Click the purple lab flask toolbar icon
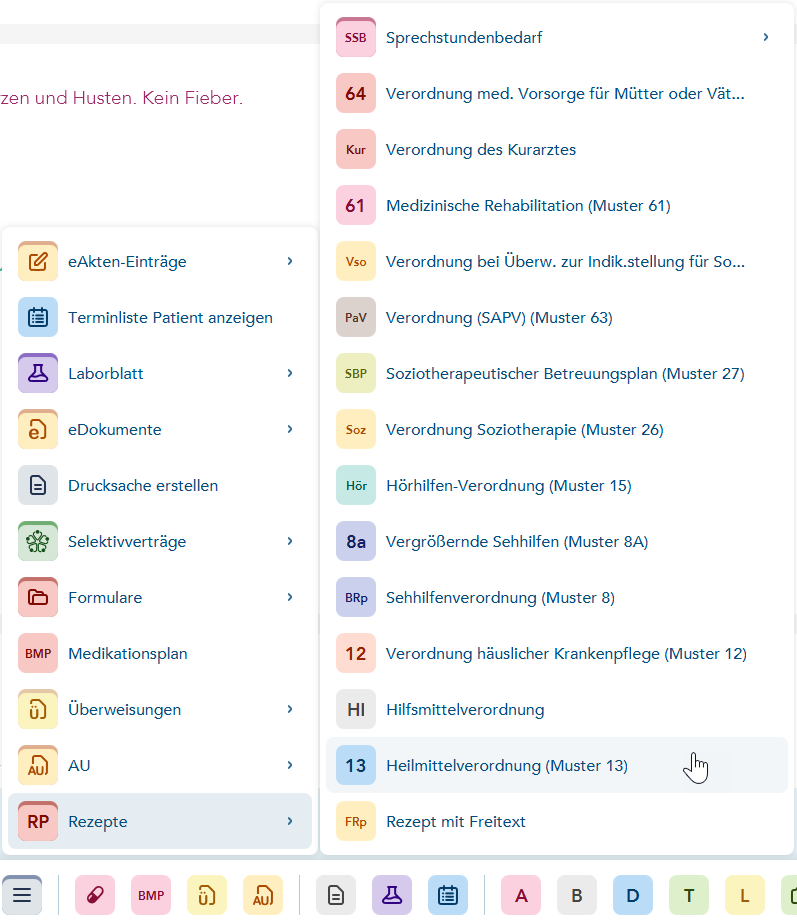797x924 pixels. (392, 895)
